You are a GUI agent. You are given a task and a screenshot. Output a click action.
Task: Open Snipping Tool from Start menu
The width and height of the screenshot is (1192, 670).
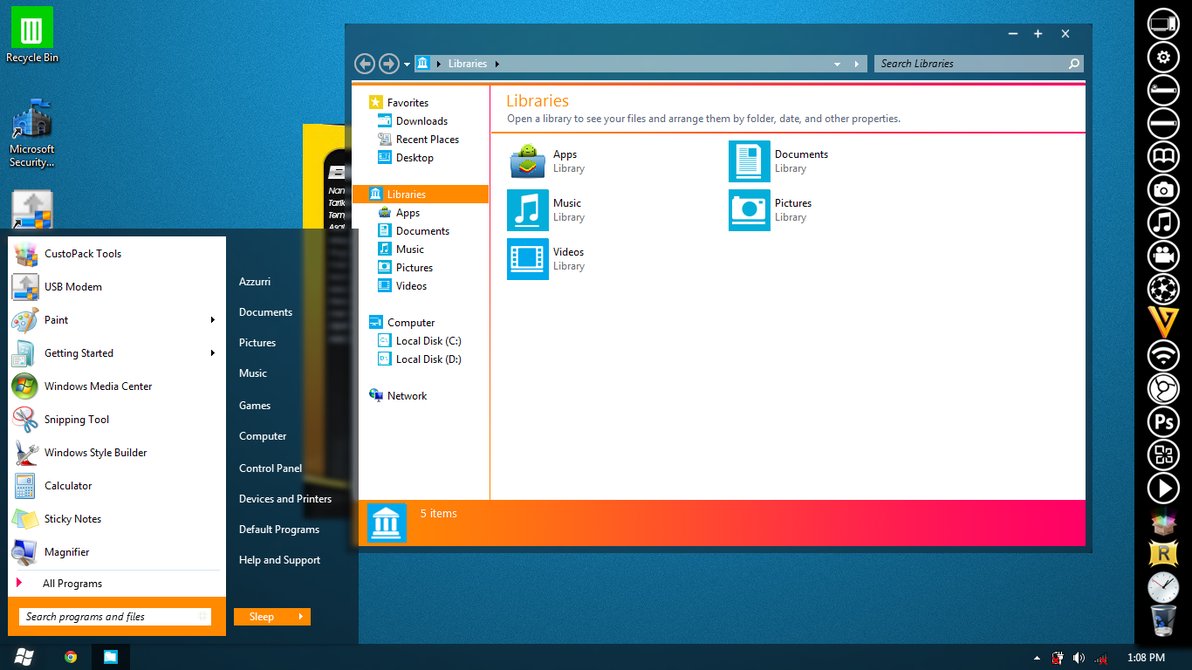(76, 420)
